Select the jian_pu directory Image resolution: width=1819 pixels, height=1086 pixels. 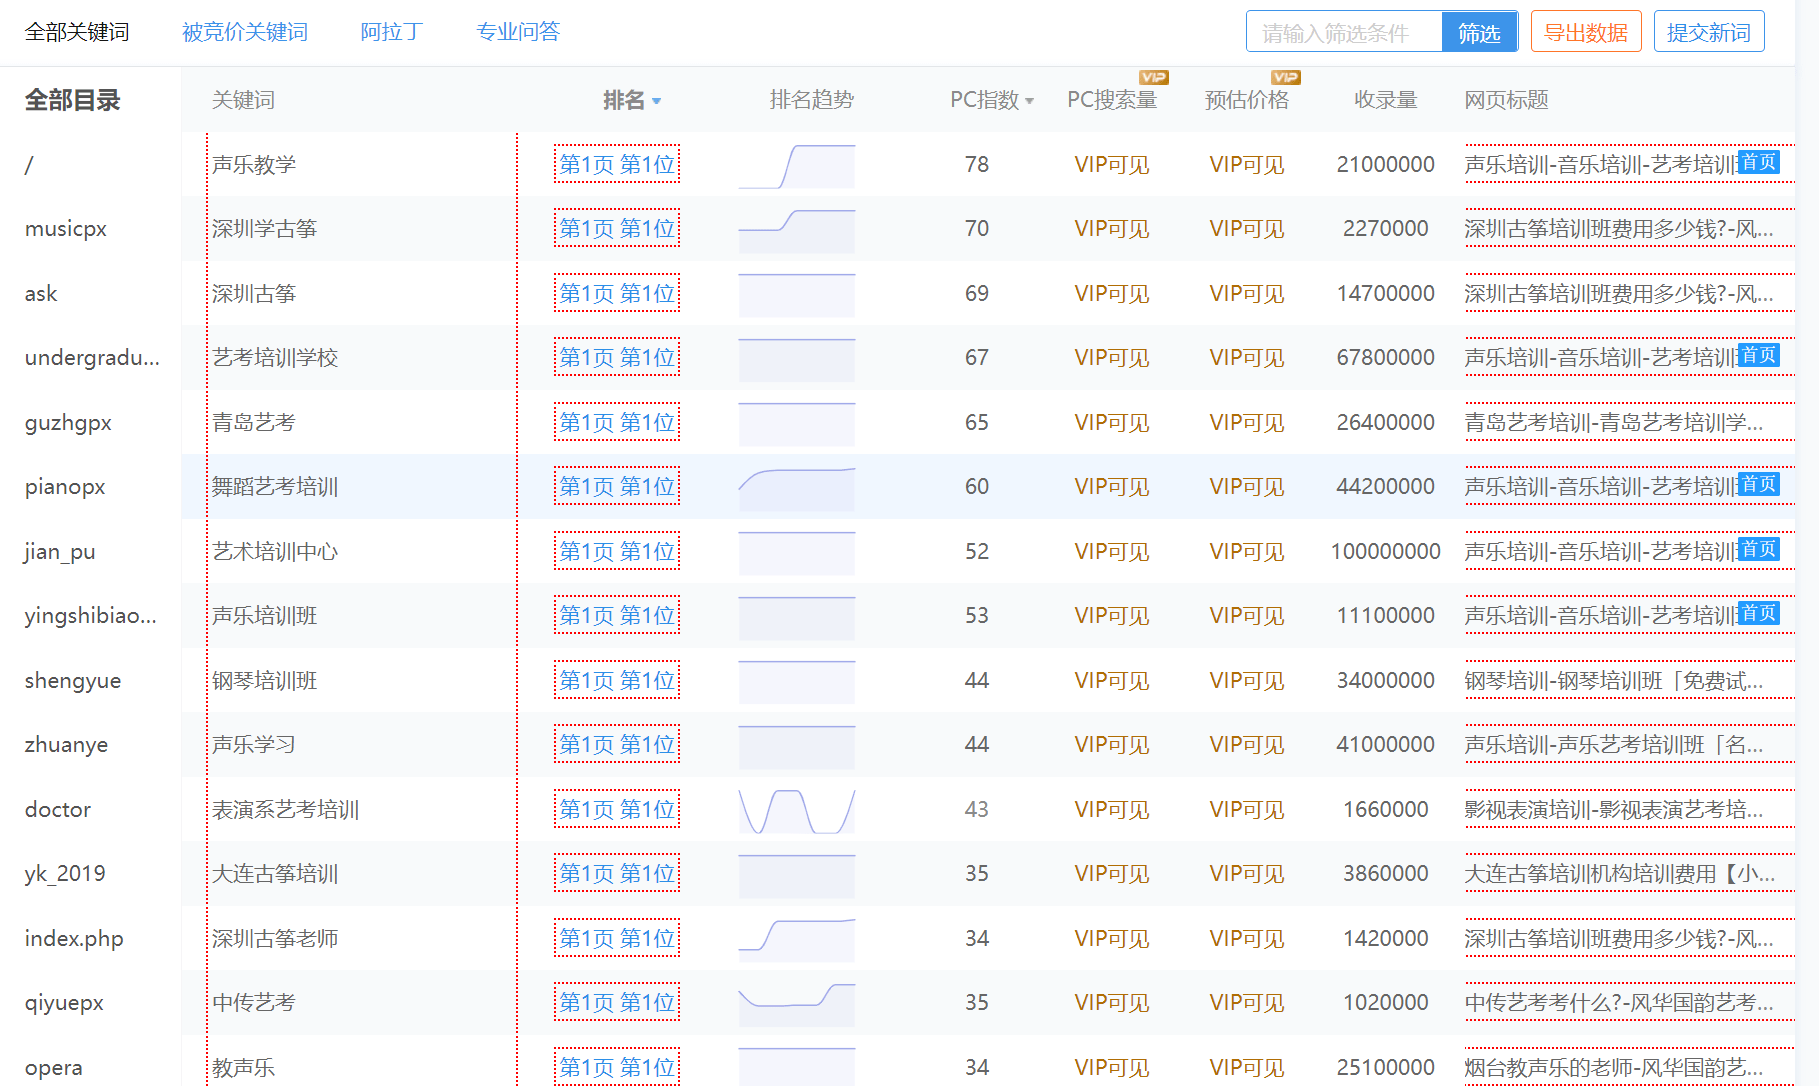tap(60, 552)
